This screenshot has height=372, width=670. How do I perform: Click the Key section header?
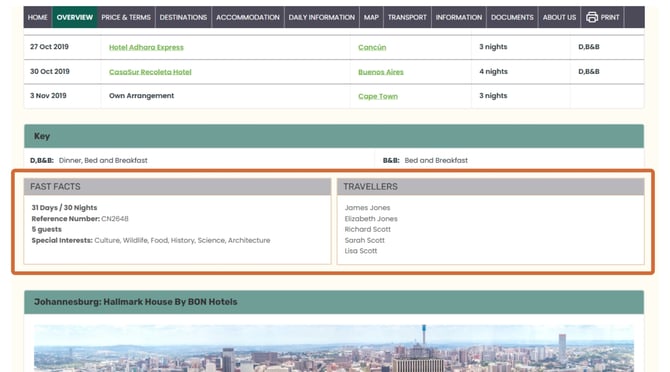(x=334, y=136)
